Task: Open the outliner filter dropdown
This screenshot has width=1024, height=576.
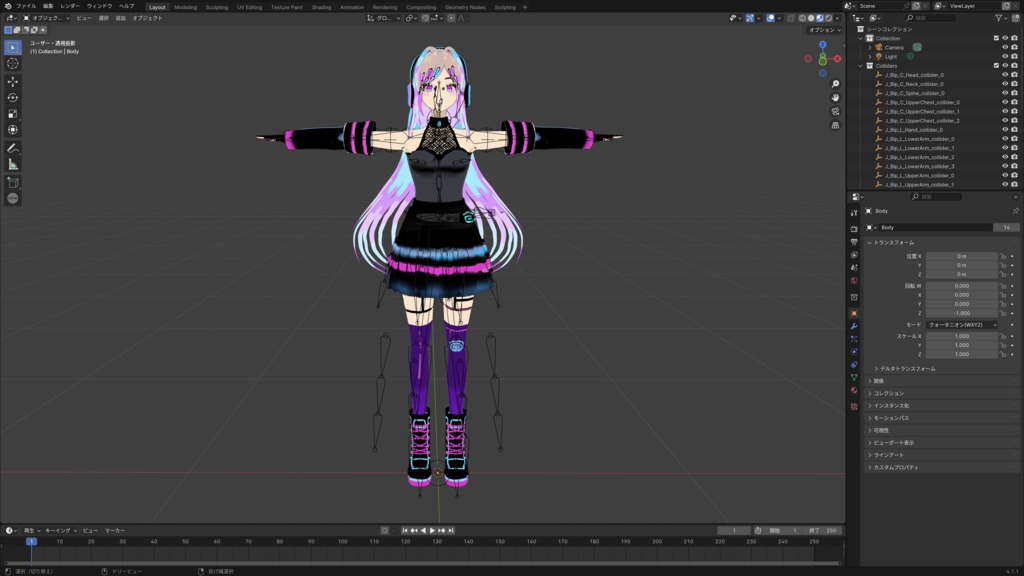Action: 1001,18
